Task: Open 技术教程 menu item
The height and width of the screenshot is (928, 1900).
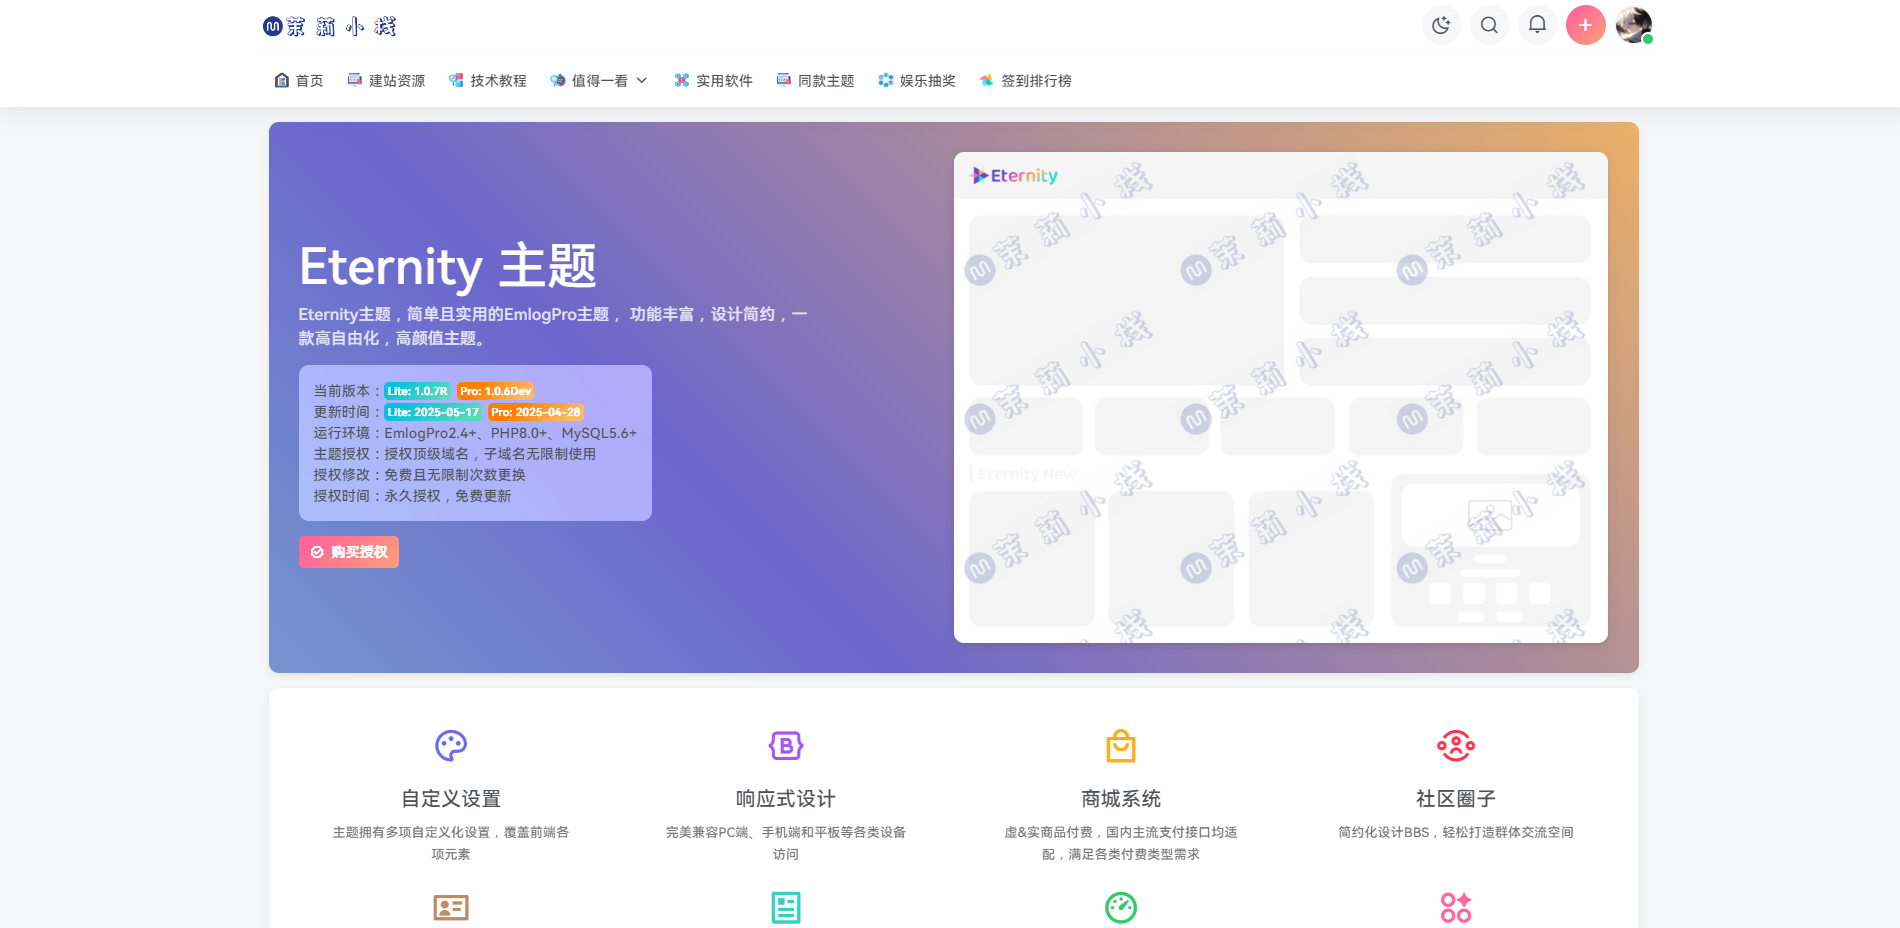Action: (x=488, y=80)
